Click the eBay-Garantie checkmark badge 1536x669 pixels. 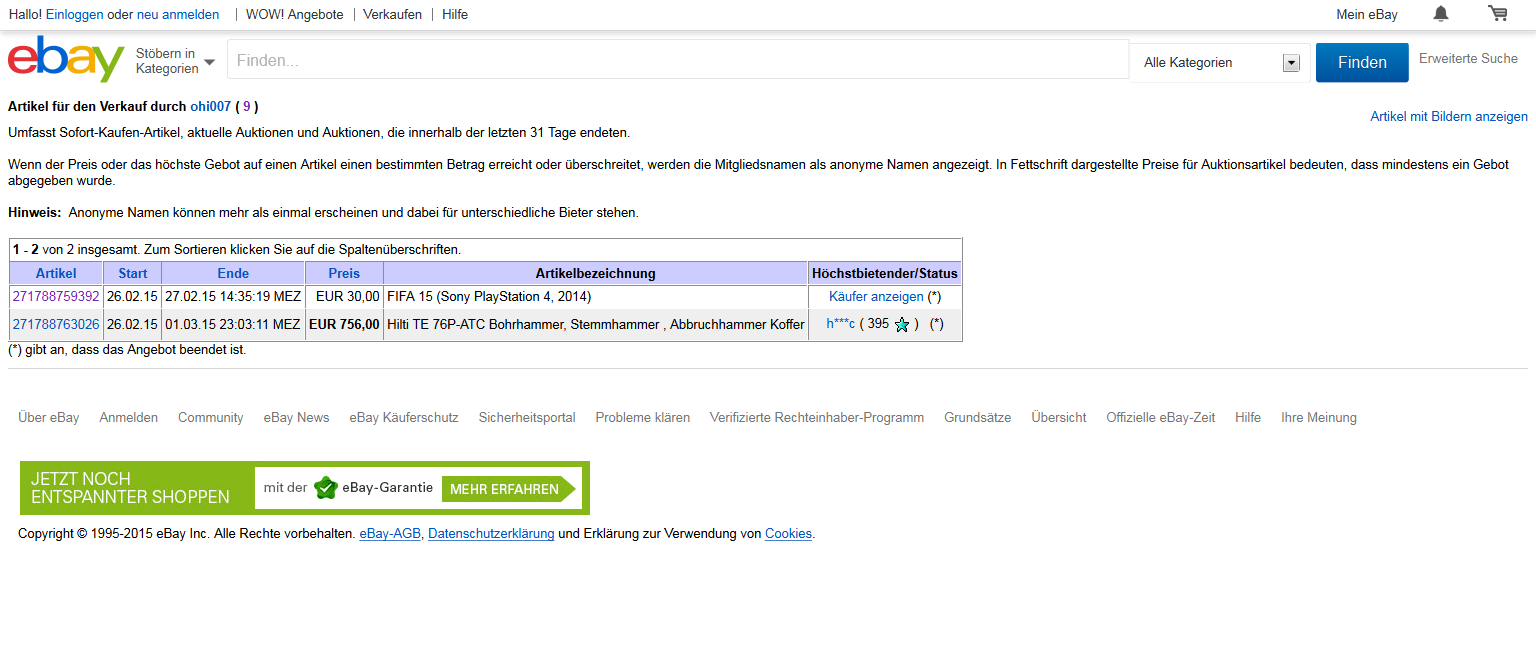click(325, 488)
